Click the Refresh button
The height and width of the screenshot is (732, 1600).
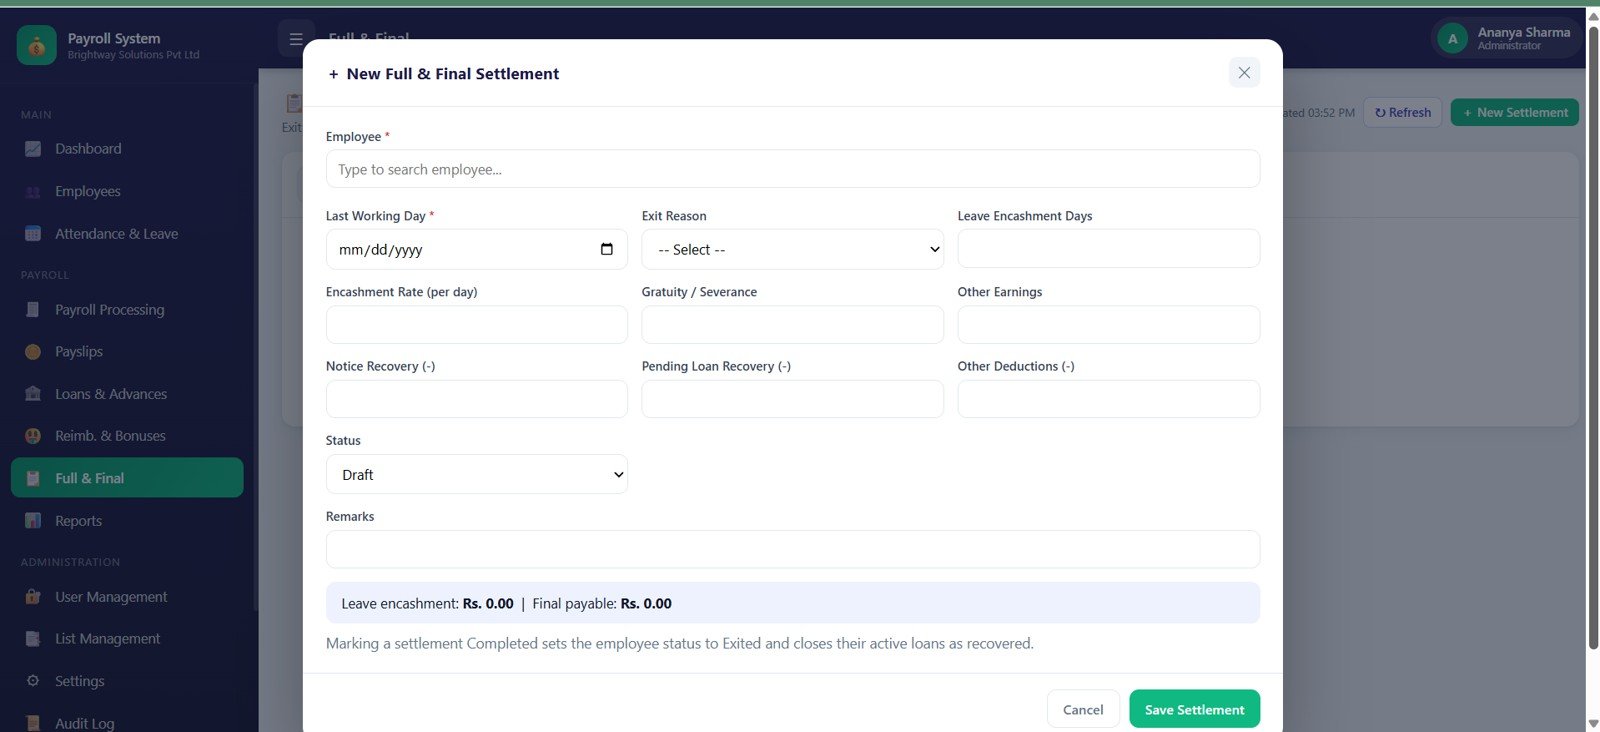click(1402, 112)
